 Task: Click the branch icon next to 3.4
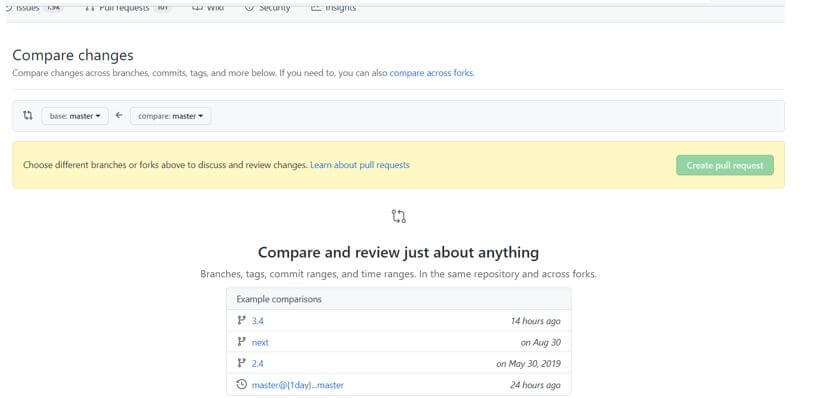pos(241,320)
